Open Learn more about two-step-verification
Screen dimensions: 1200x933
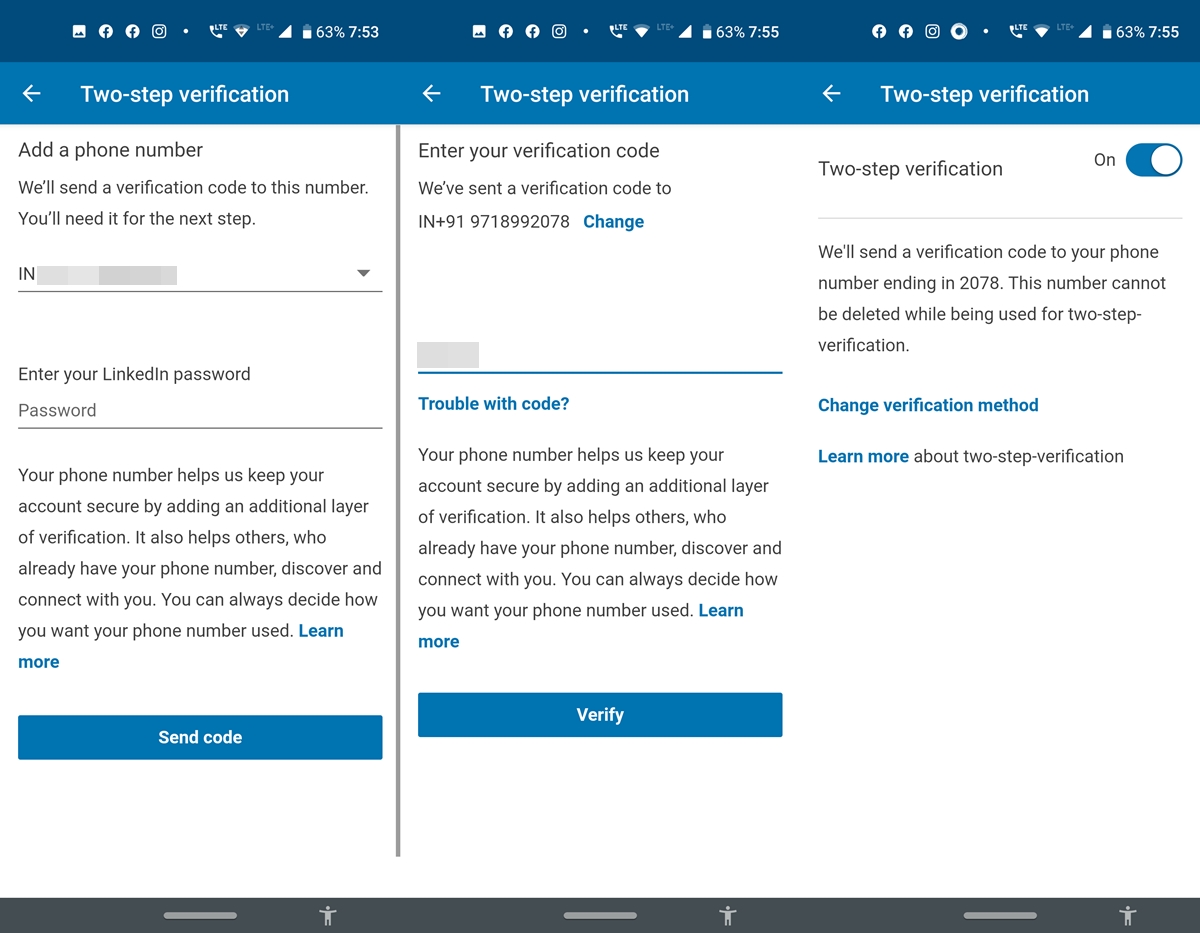click(863, 456)
